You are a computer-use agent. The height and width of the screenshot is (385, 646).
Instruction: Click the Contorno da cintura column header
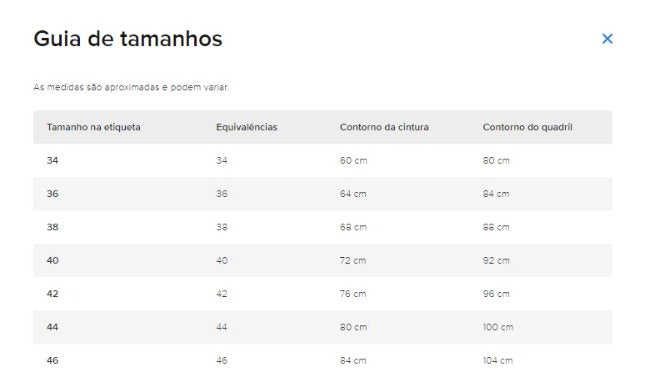click(384, 127)
